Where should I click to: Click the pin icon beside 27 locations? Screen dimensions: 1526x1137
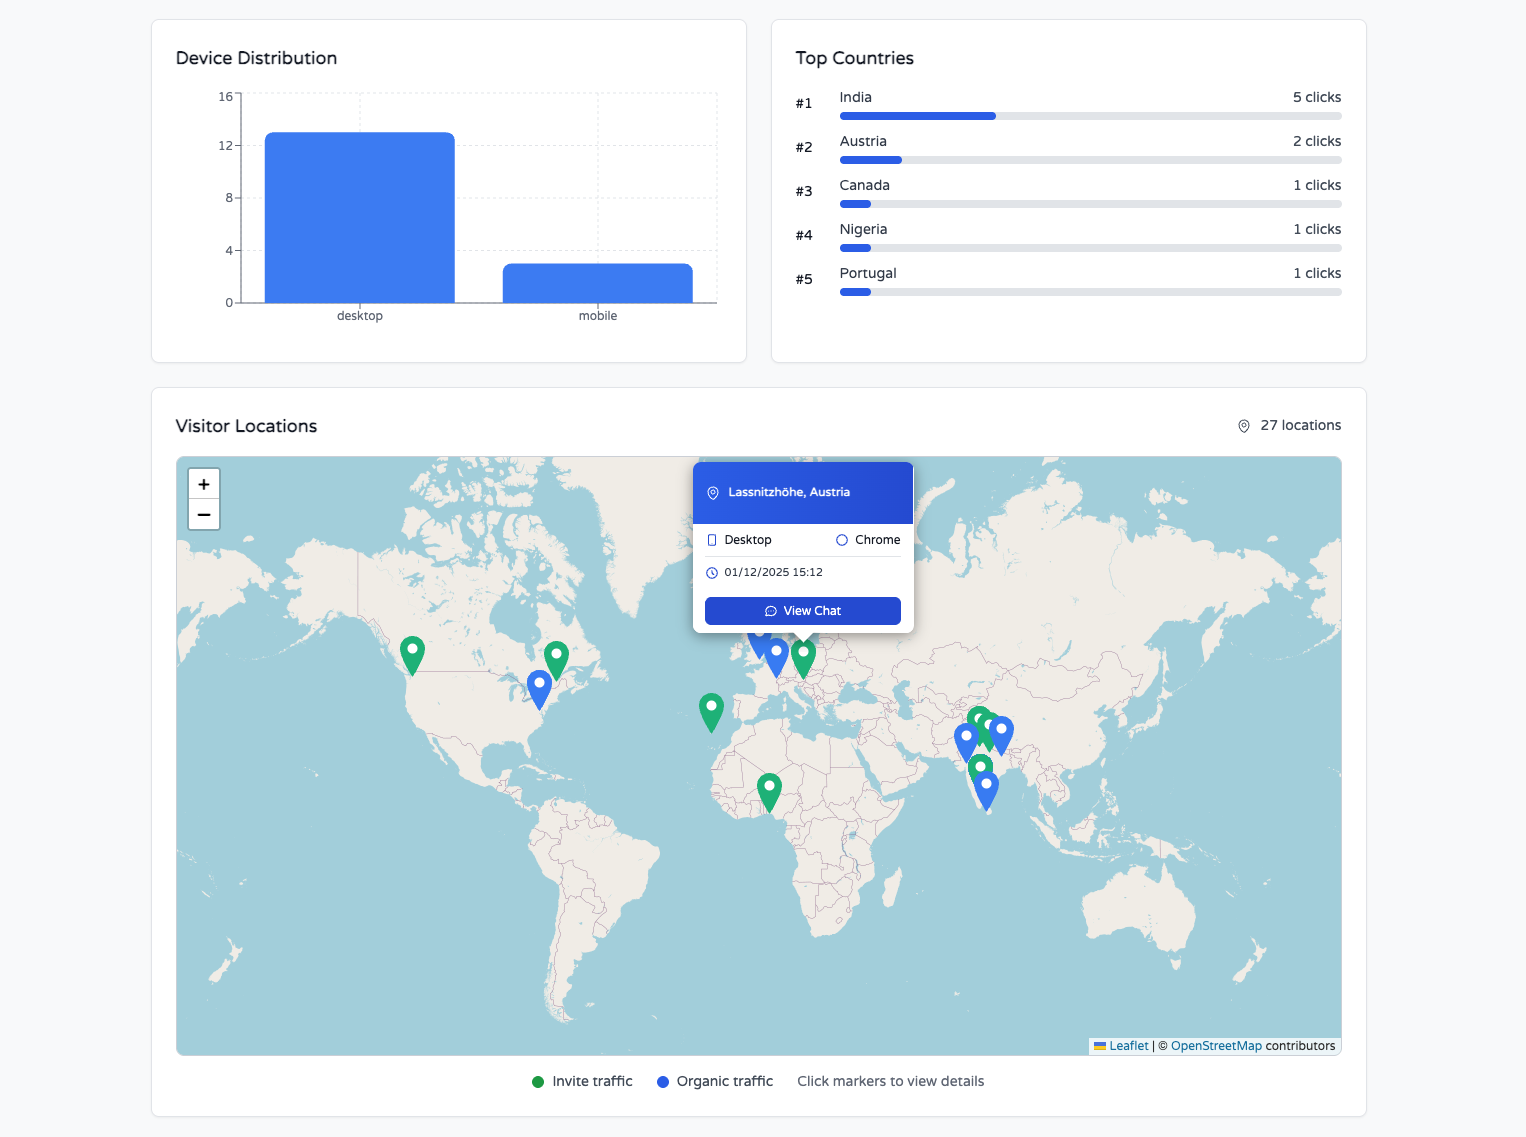(x=1243, y=425)
